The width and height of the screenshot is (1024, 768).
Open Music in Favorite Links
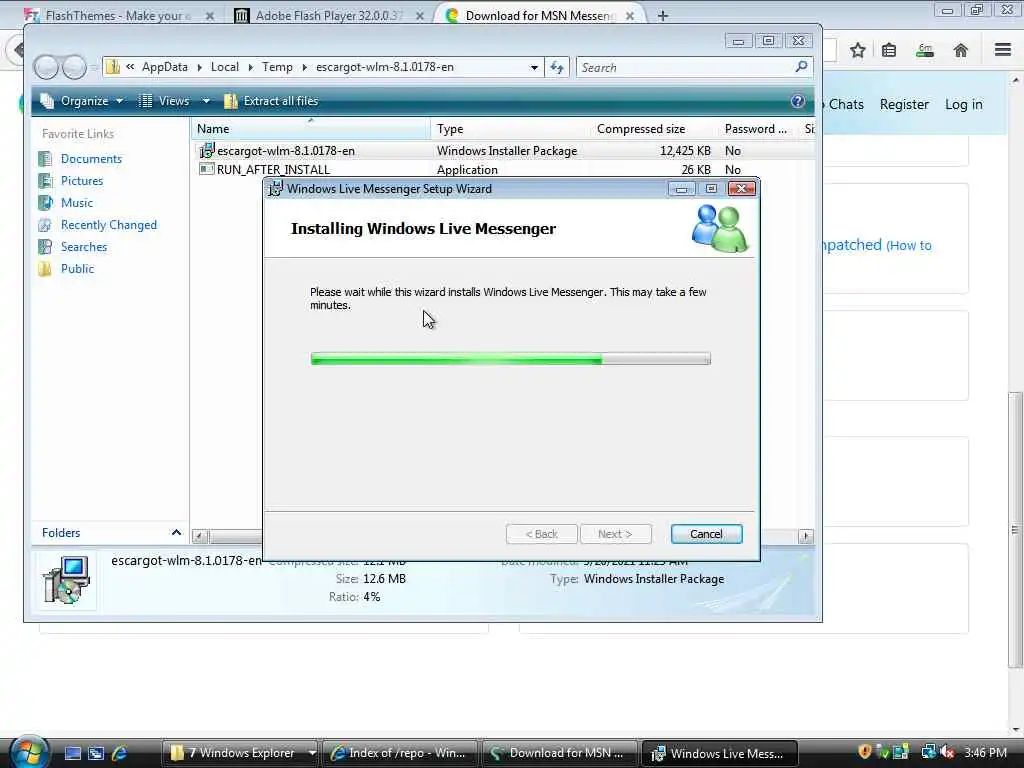pyautogui.click(x=76, y=202)
